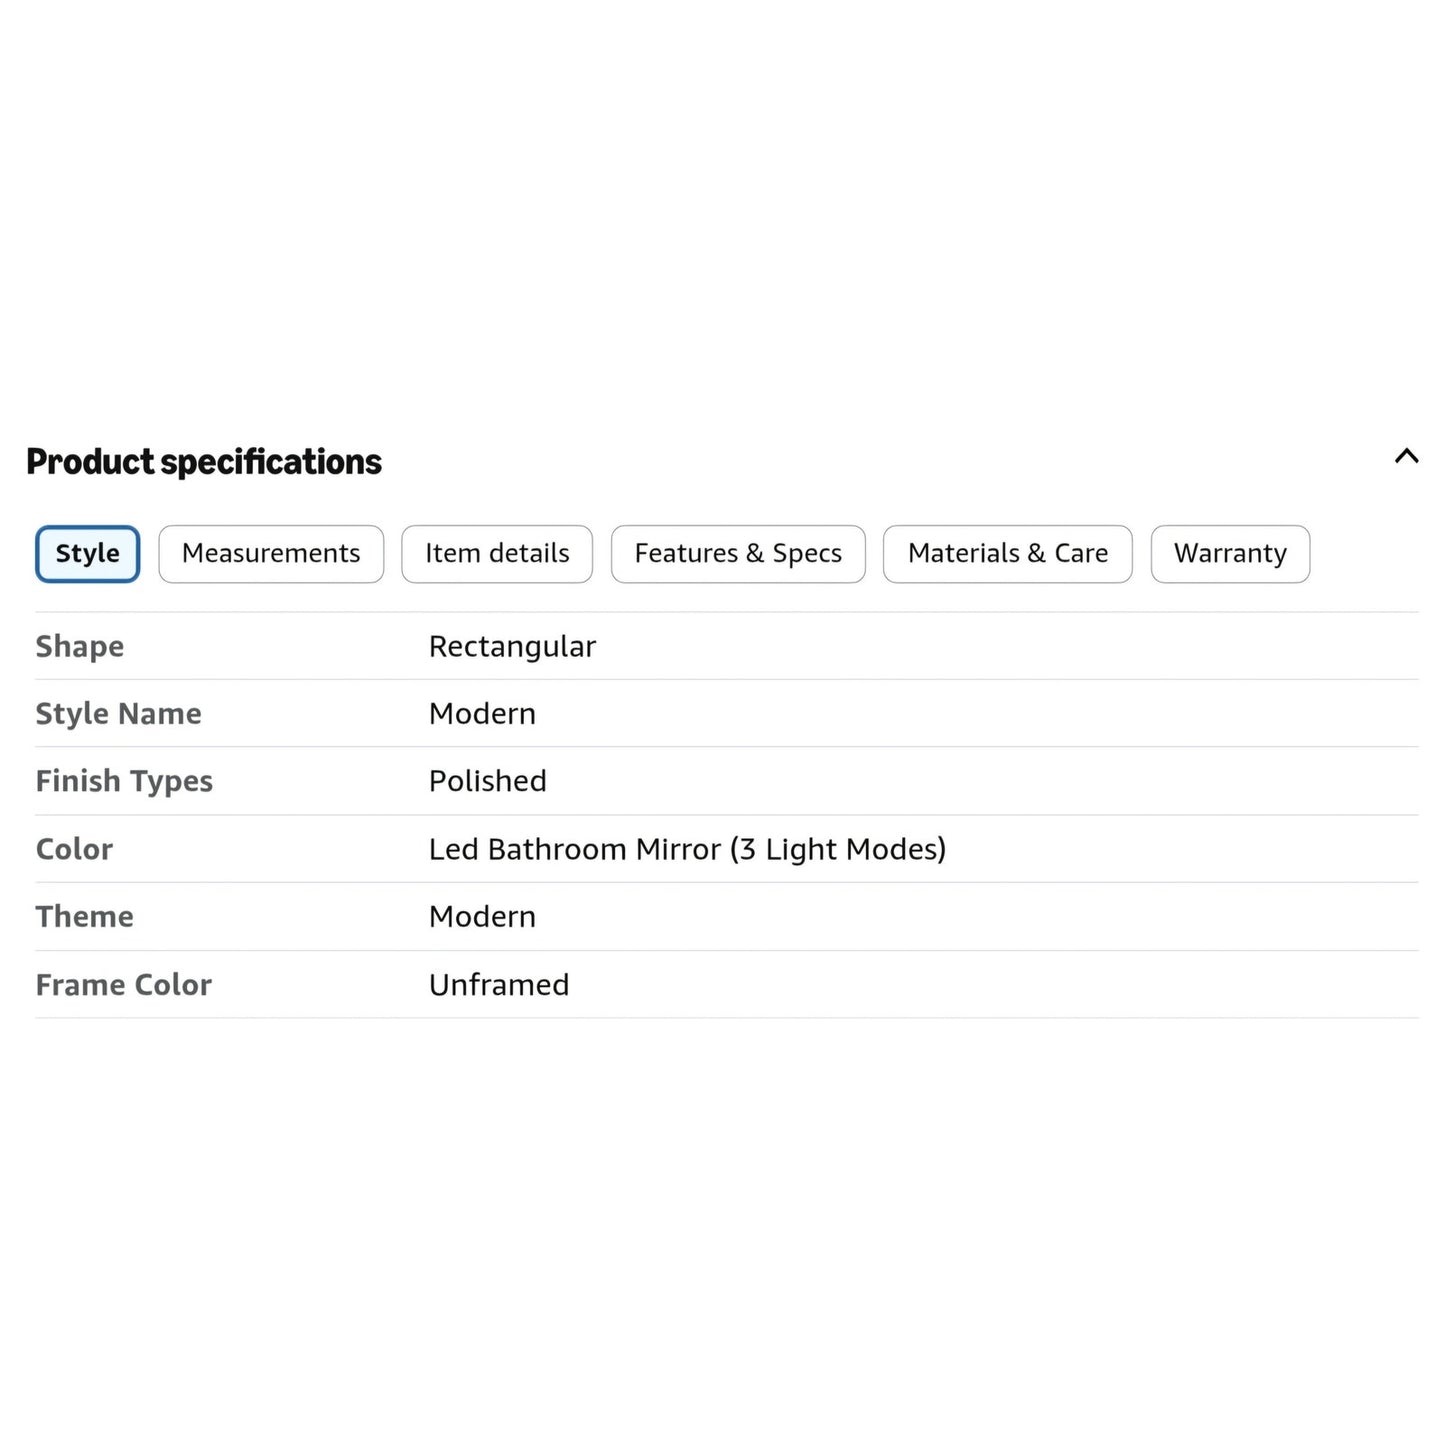Select the Rectangular shape value
The width and height of the screenshot is (1445, 1445).
click(512, 647)
